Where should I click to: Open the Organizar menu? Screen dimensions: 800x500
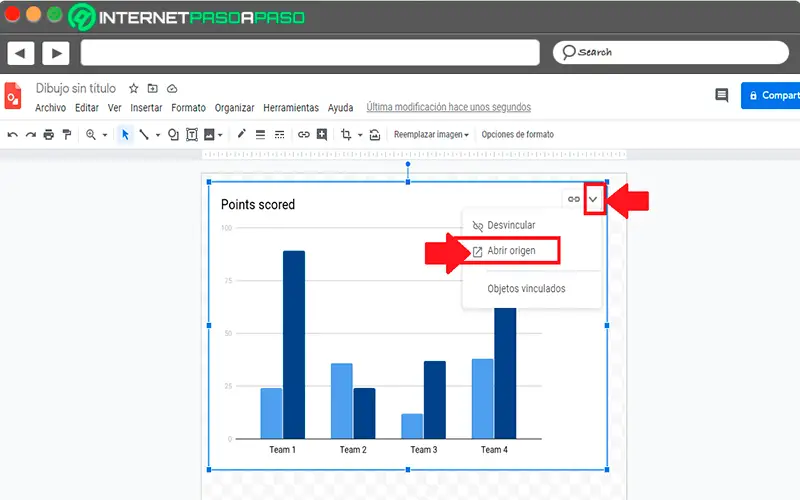pyautogui.click(x=234, y=108)
